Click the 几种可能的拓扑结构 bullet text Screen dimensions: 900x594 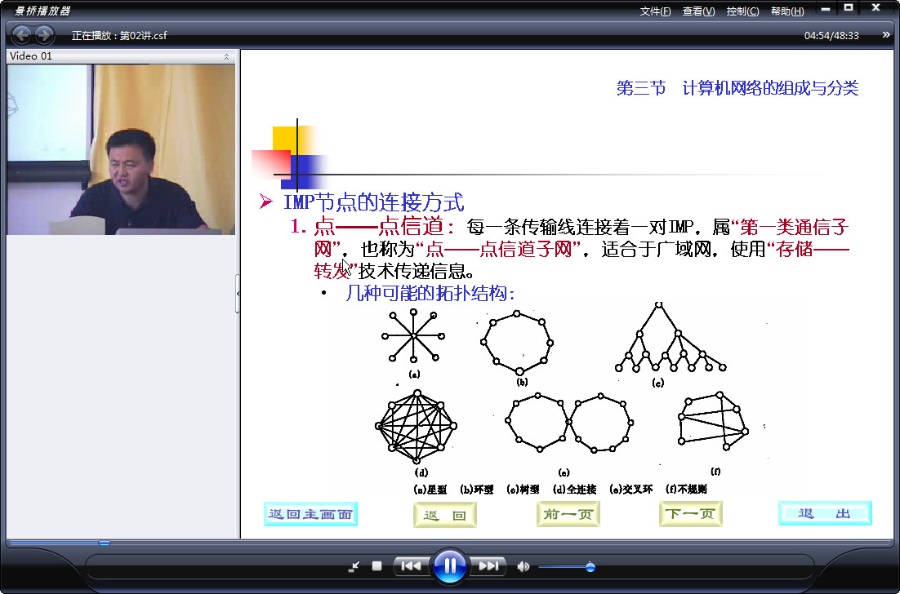click(430, 293)
